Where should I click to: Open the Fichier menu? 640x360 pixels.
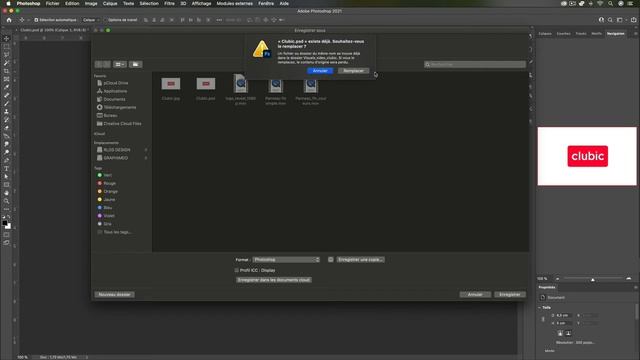coord(52,3)
